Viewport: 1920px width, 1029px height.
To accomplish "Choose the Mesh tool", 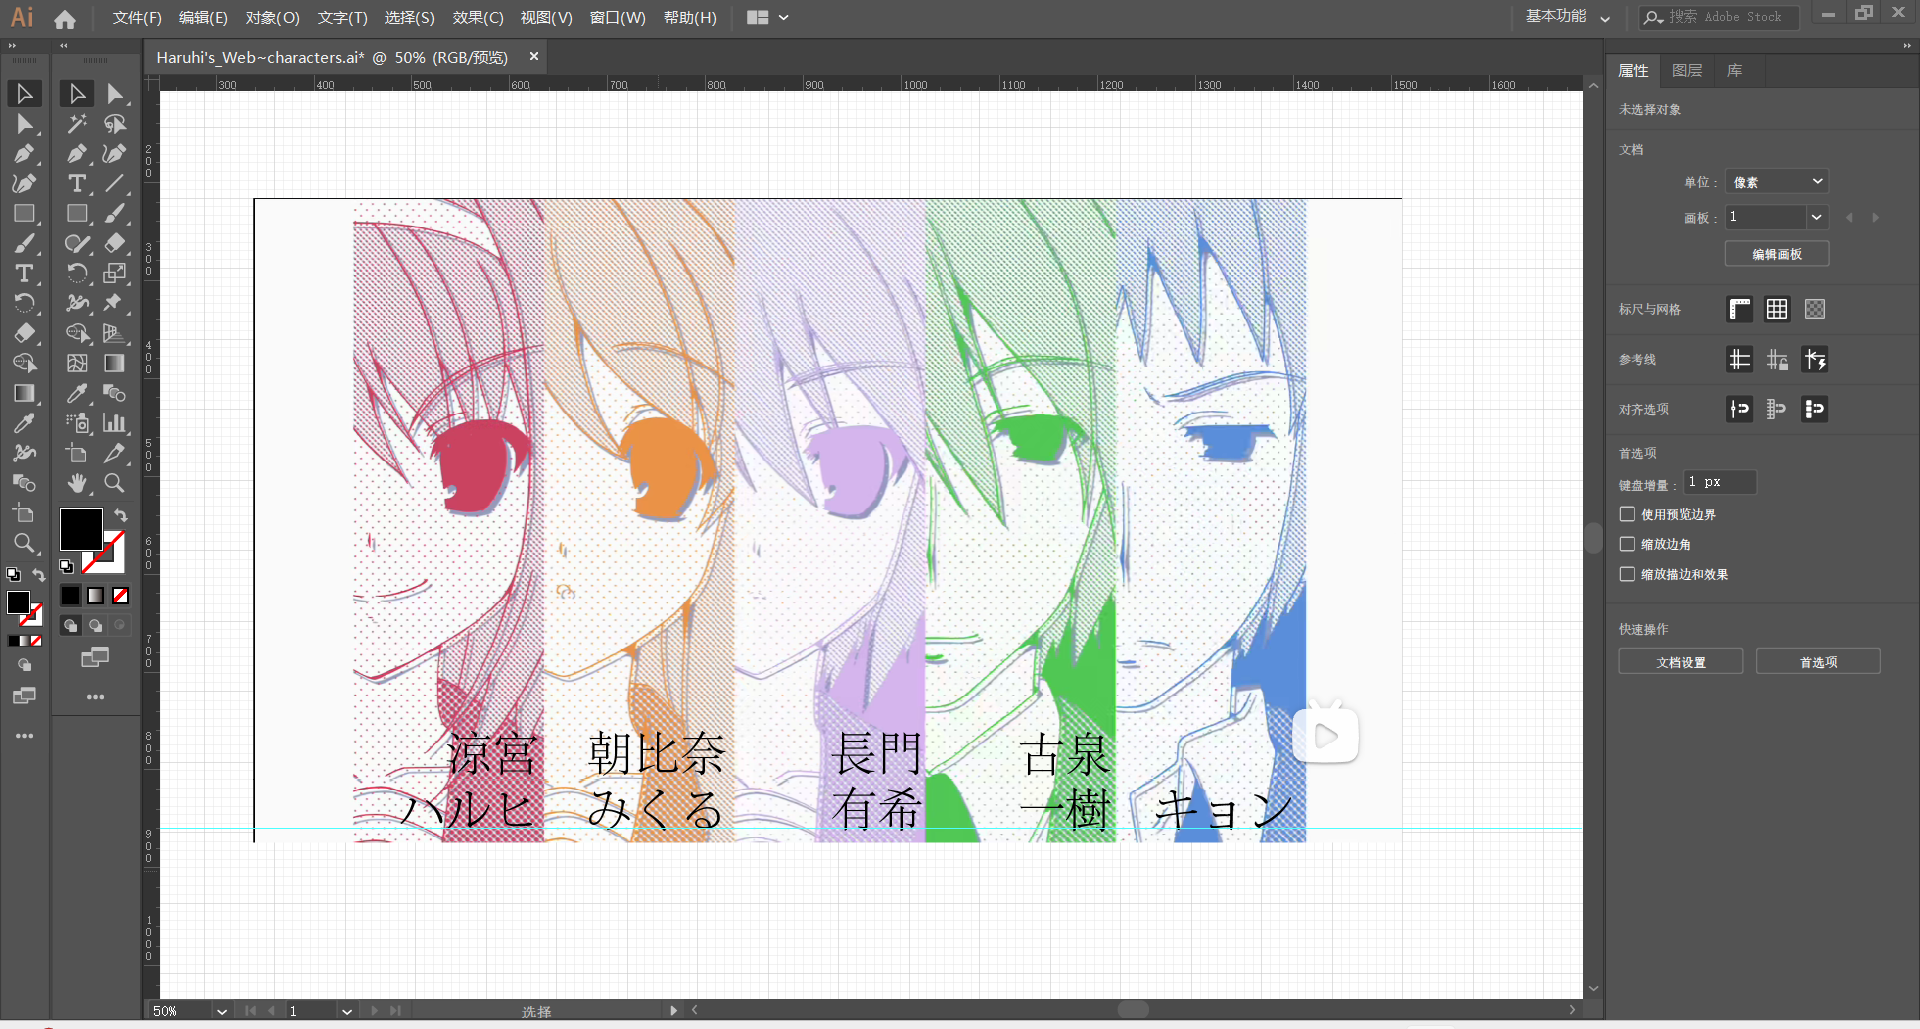I will [x=77, y=363].
